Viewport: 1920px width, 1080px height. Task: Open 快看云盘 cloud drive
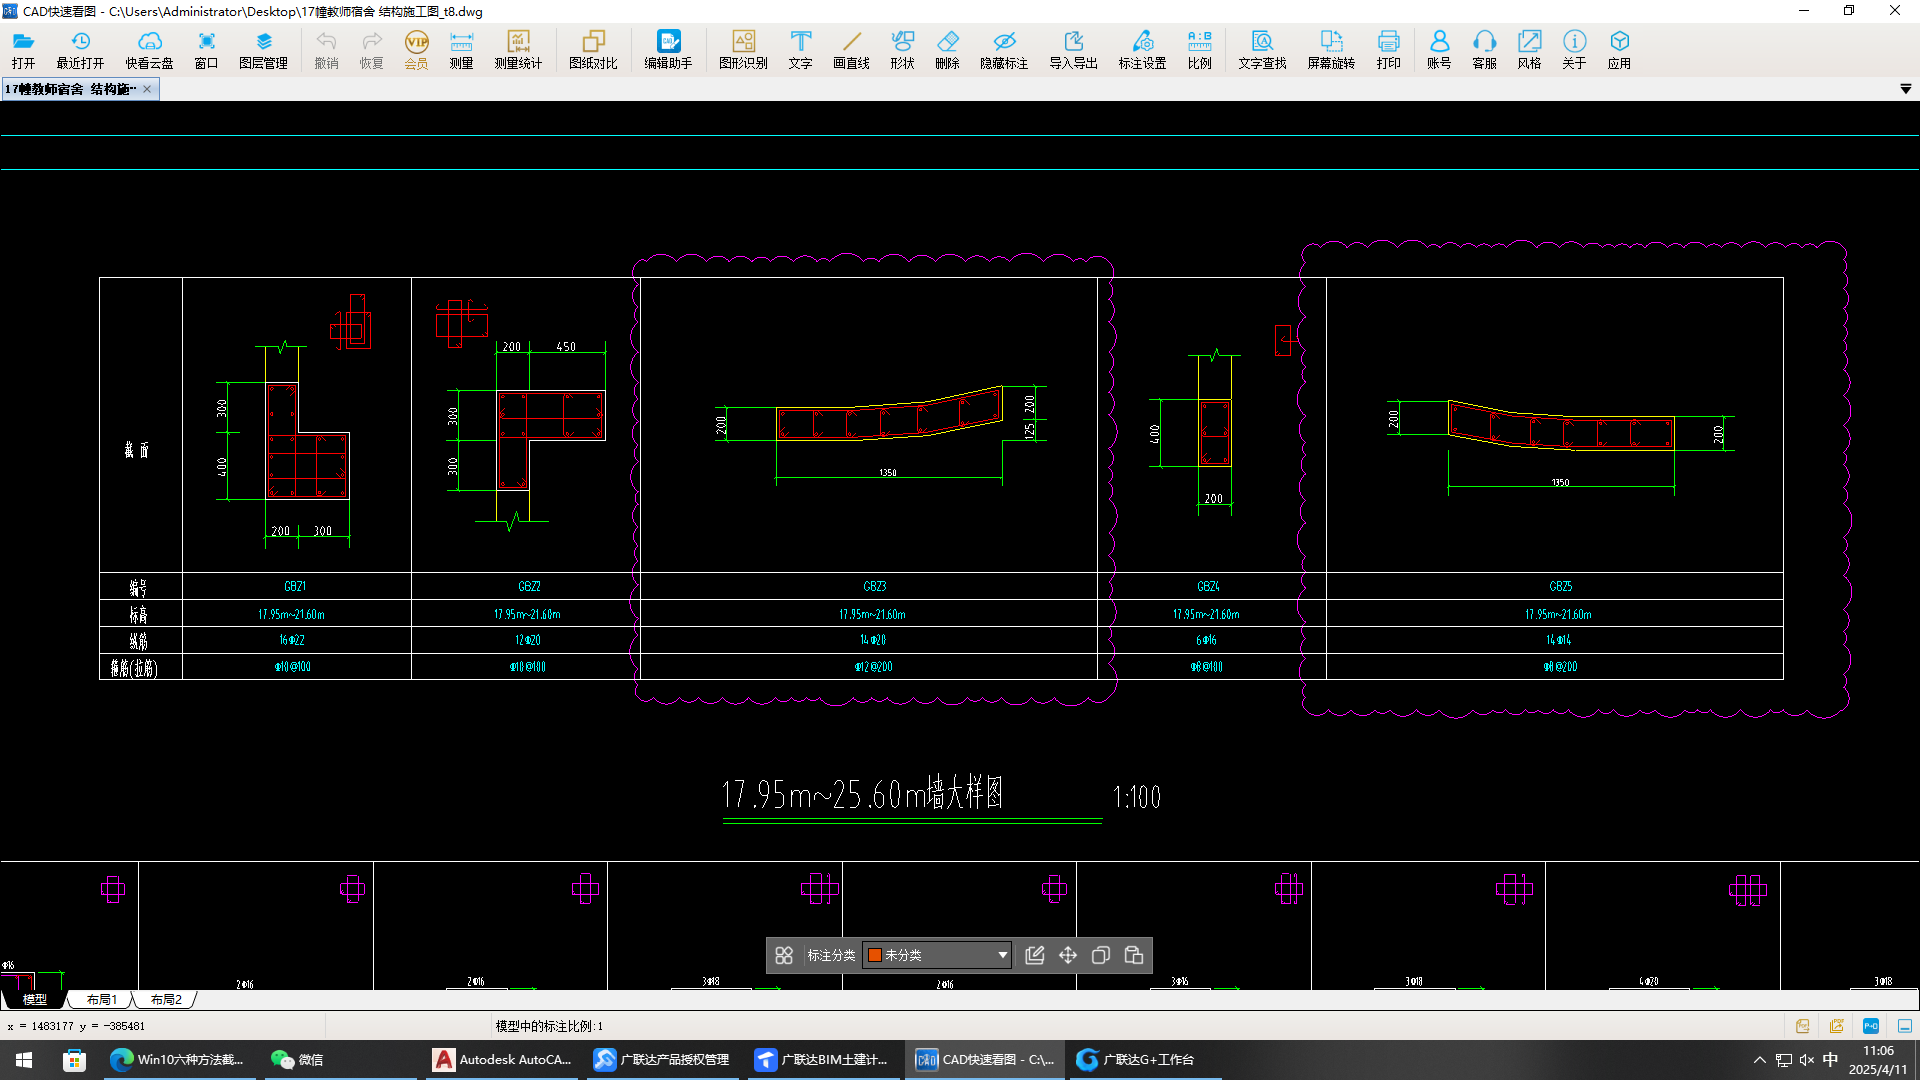click(x=149, y=49)
